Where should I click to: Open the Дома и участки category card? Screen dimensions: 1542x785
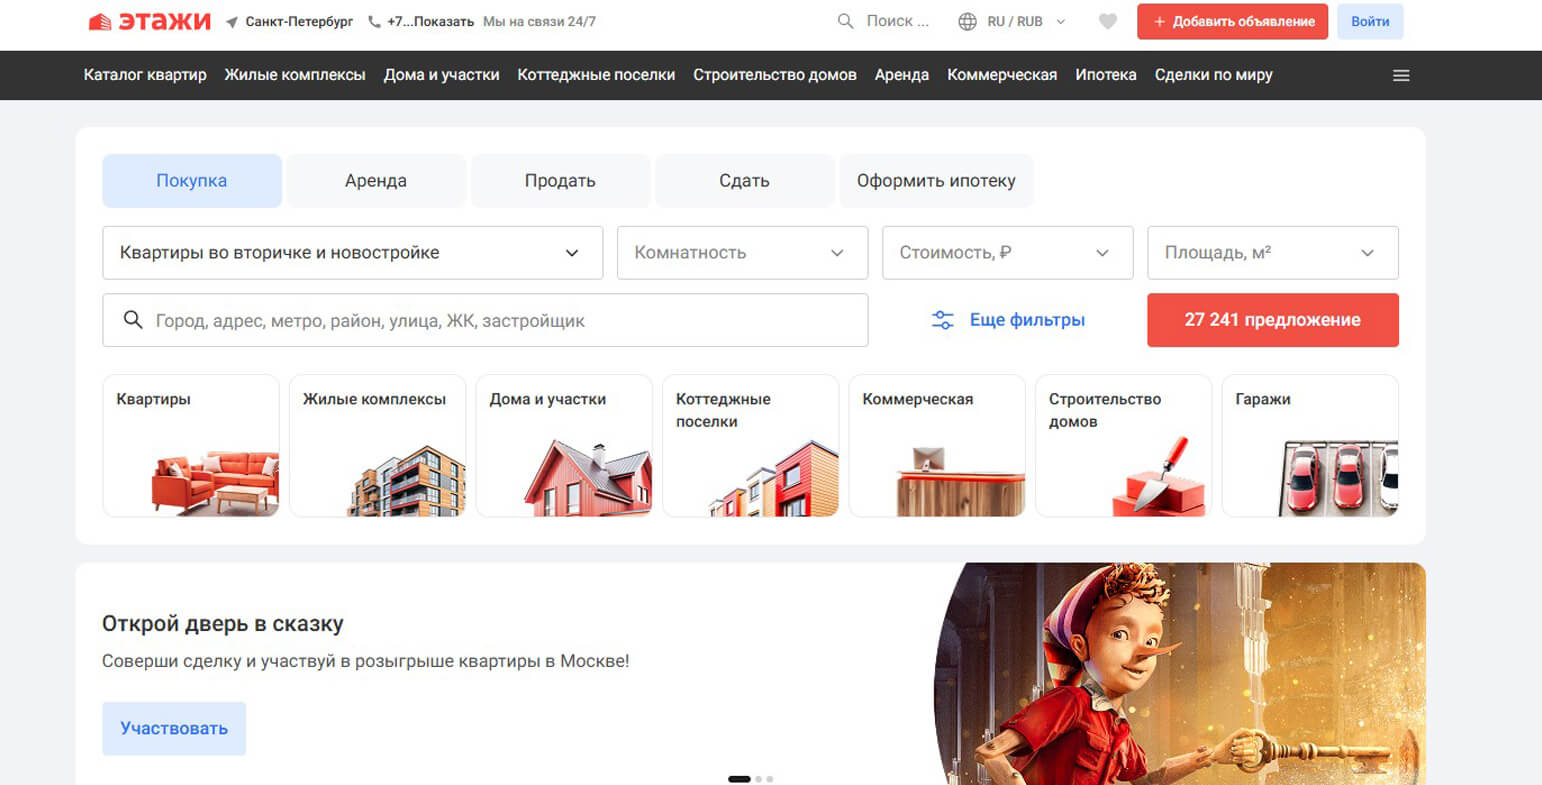[x=564, y=446]
